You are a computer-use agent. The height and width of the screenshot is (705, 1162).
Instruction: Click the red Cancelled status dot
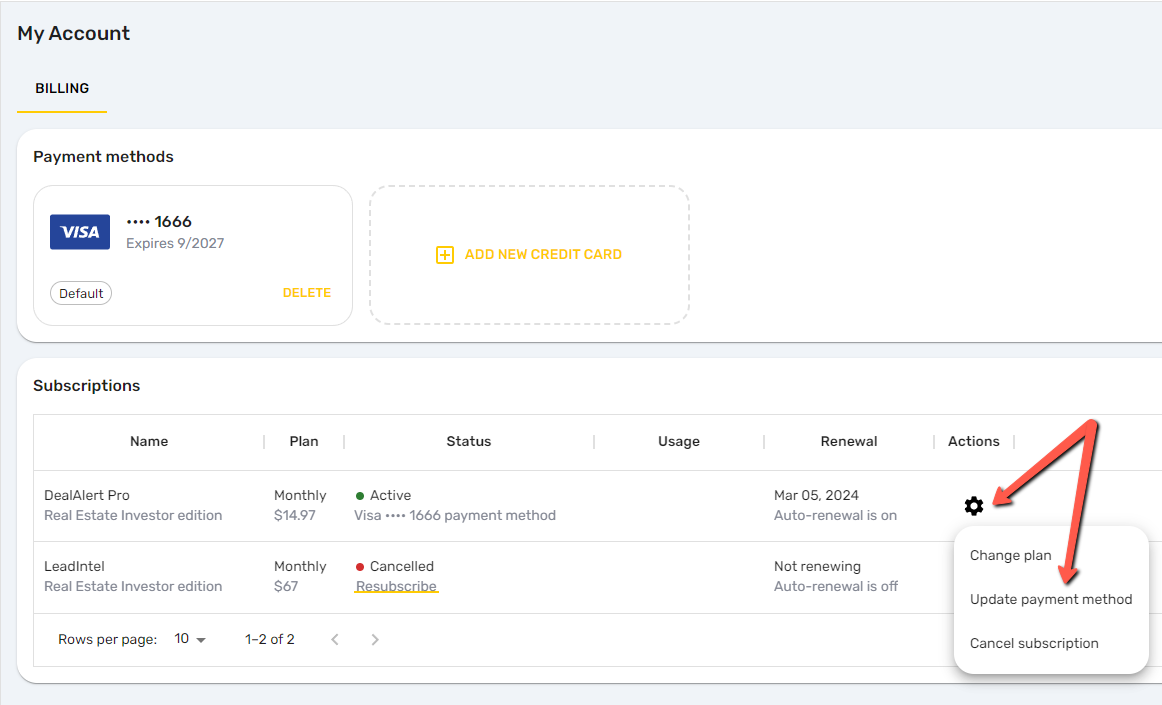359,567
